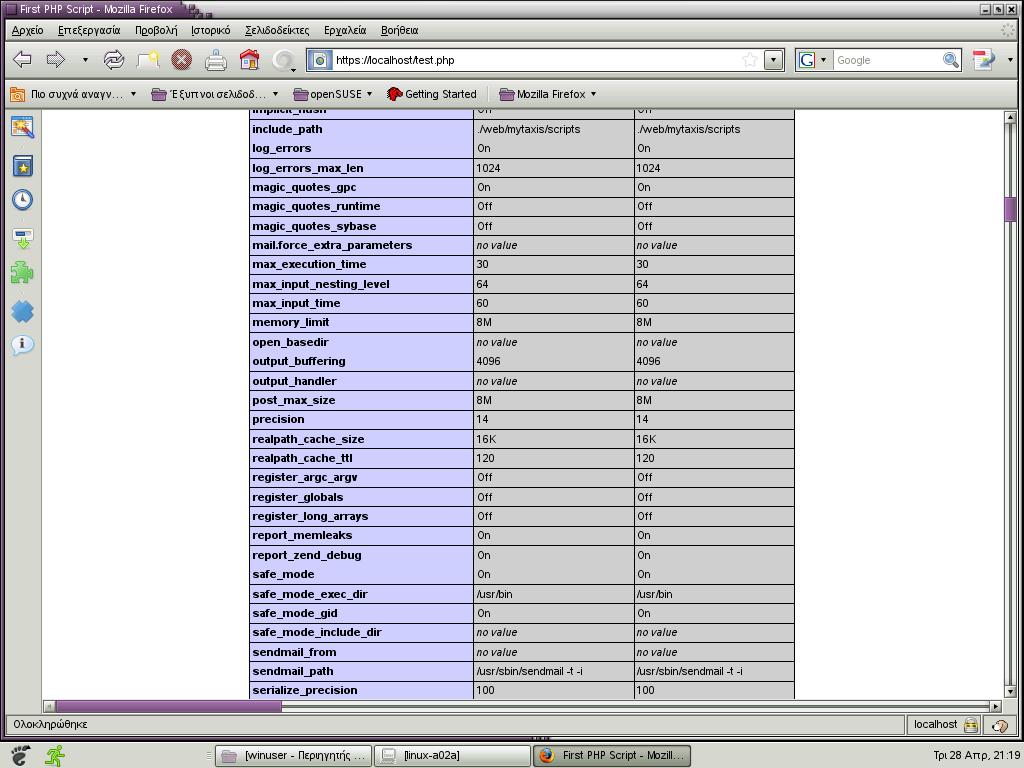Click the safe_mode_exec_dir directive name
1024x768 pixels.
[x=310, y=594]
